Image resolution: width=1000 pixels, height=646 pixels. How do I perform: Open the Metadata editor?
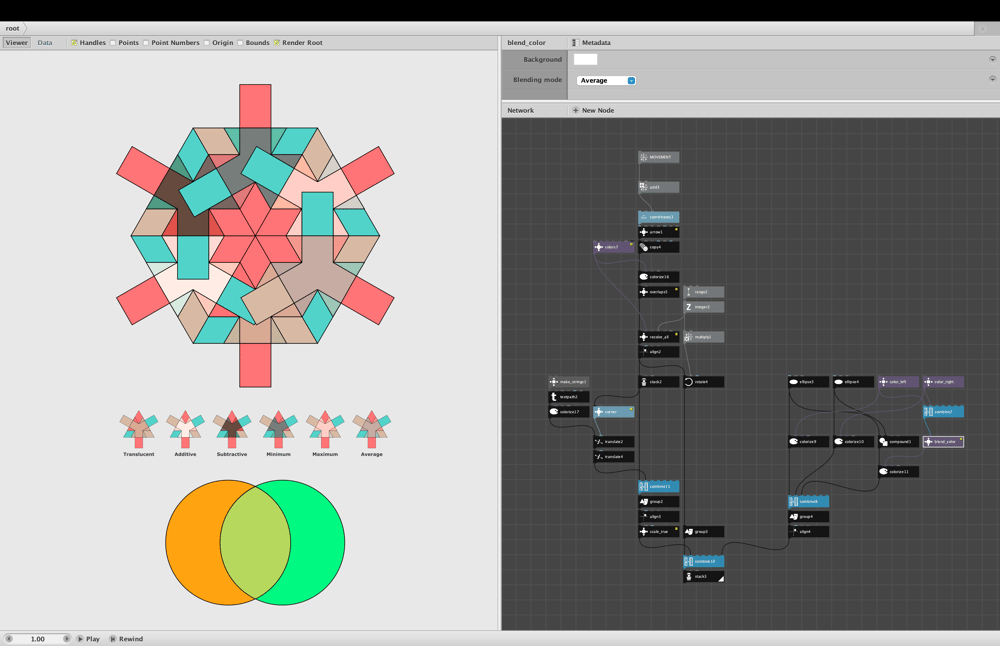point(591,43)
